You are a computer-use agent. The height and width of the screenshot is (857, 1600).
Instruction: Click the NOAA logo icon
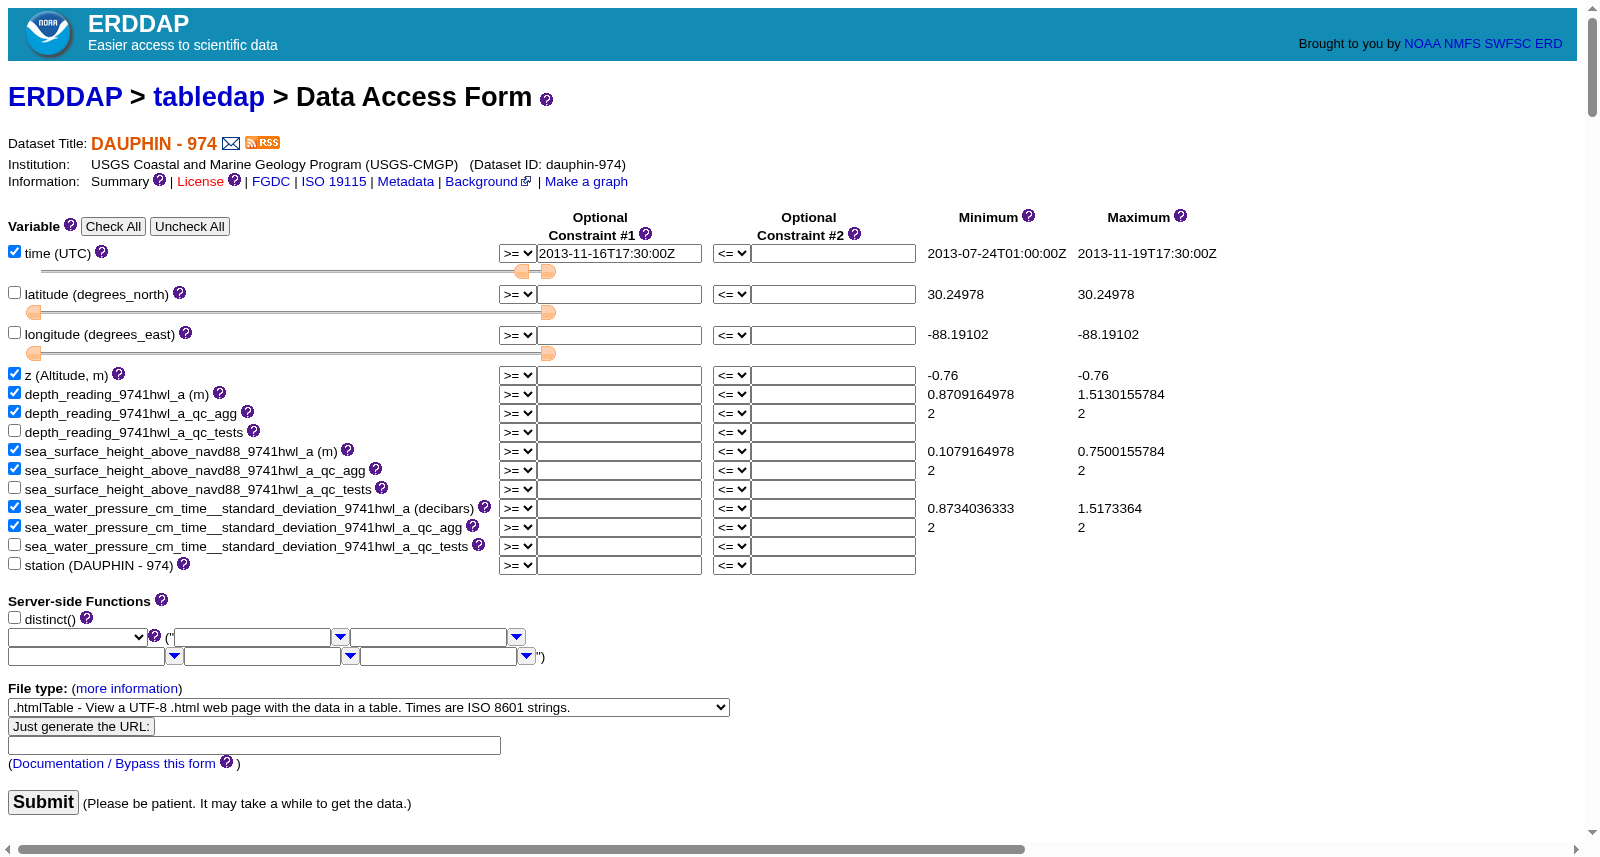point(48,34)
